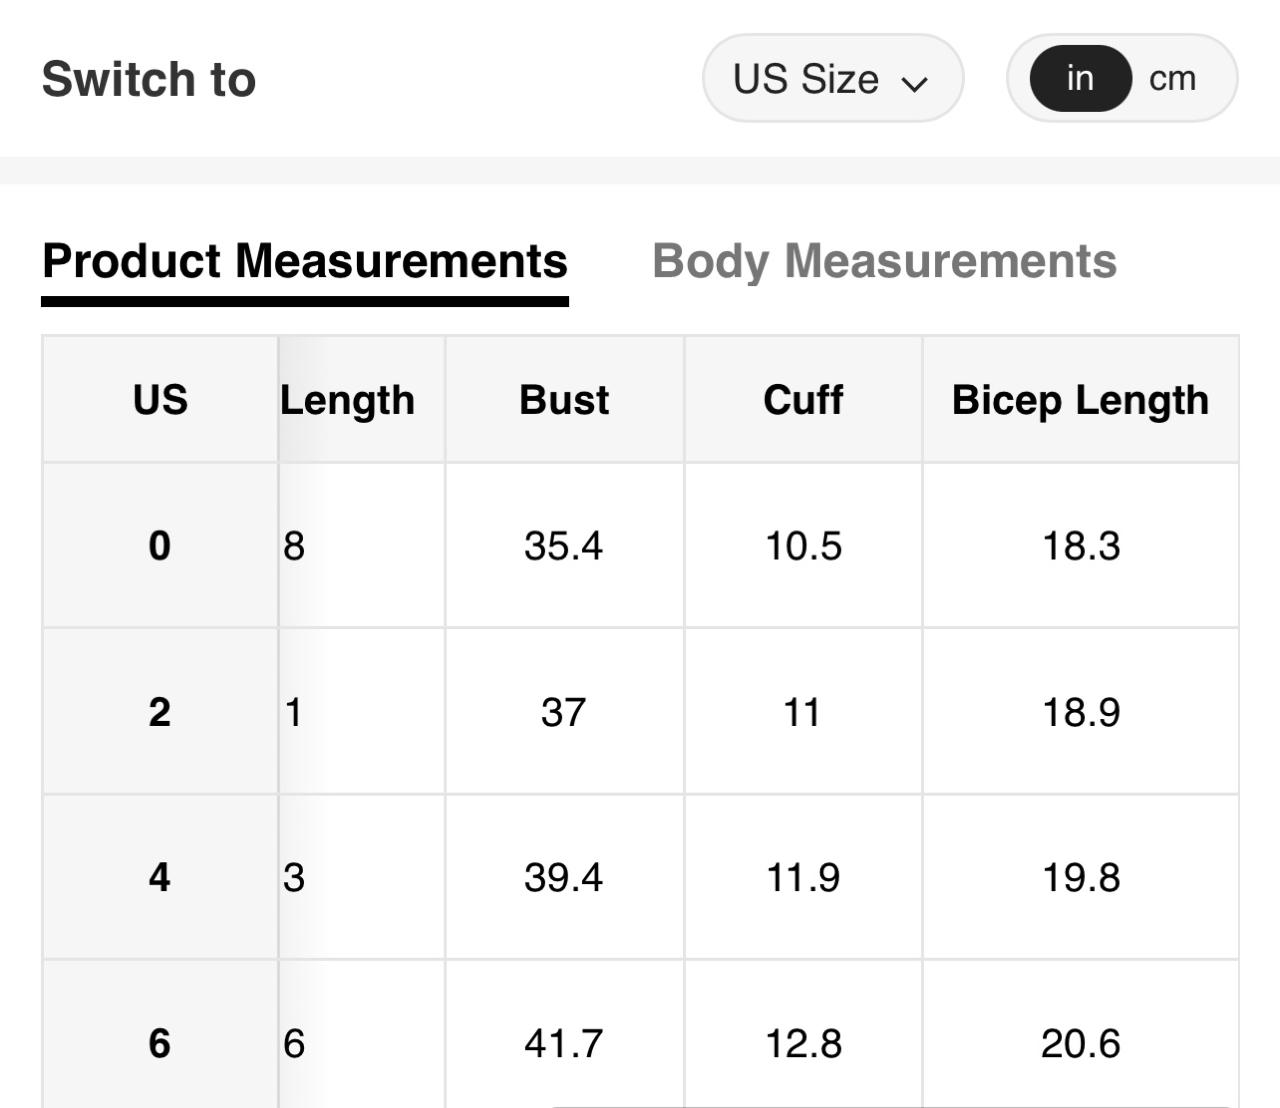Click the 11.9 cuff value cell

803,877
